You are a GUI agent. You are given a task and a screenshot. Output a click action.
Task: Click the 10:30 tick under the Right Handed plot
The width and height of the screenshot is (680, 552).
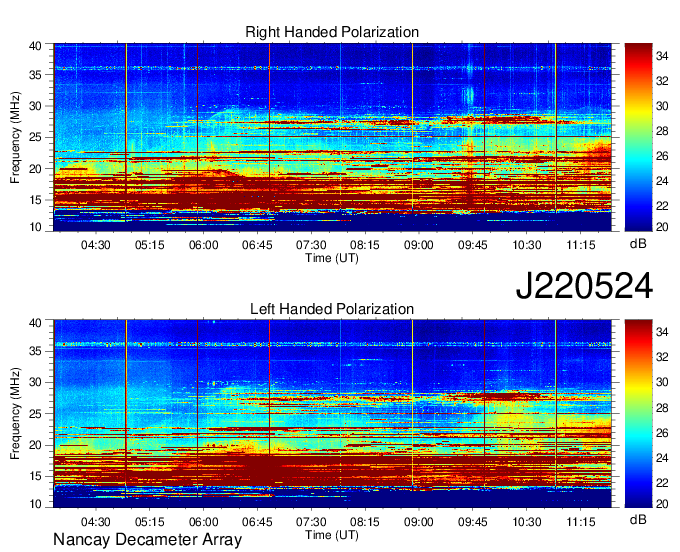527,245
